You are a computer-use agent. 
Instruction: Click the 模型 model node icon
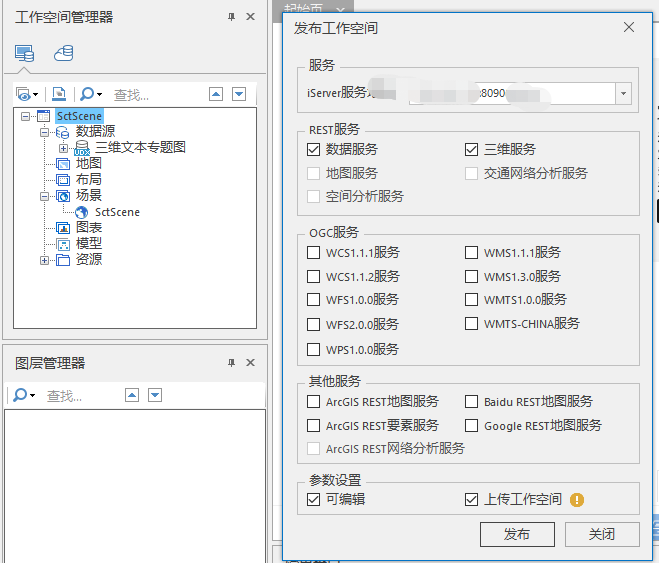[x=63, y=244]
